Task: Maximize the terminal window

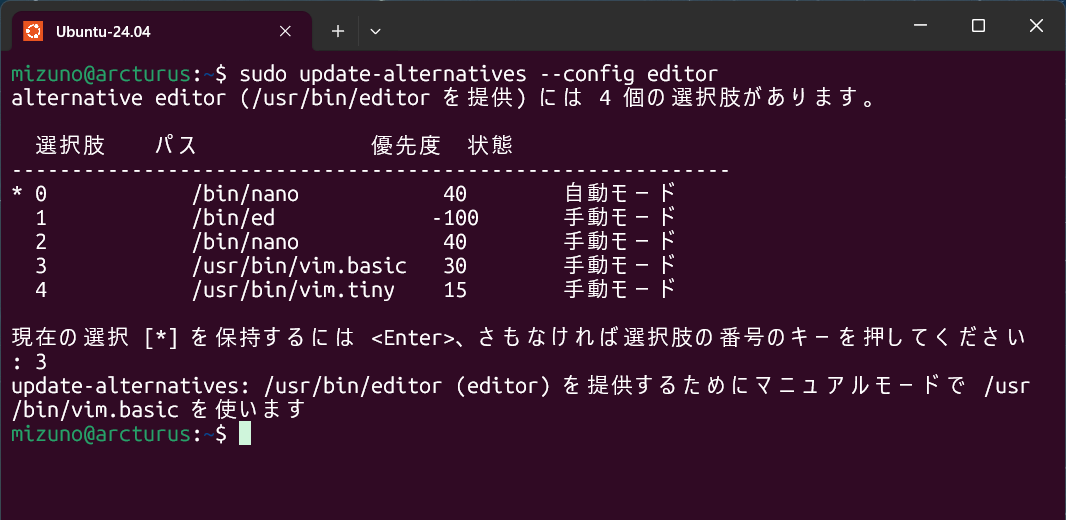Action: pyautogui.click(x=978, y=26)
